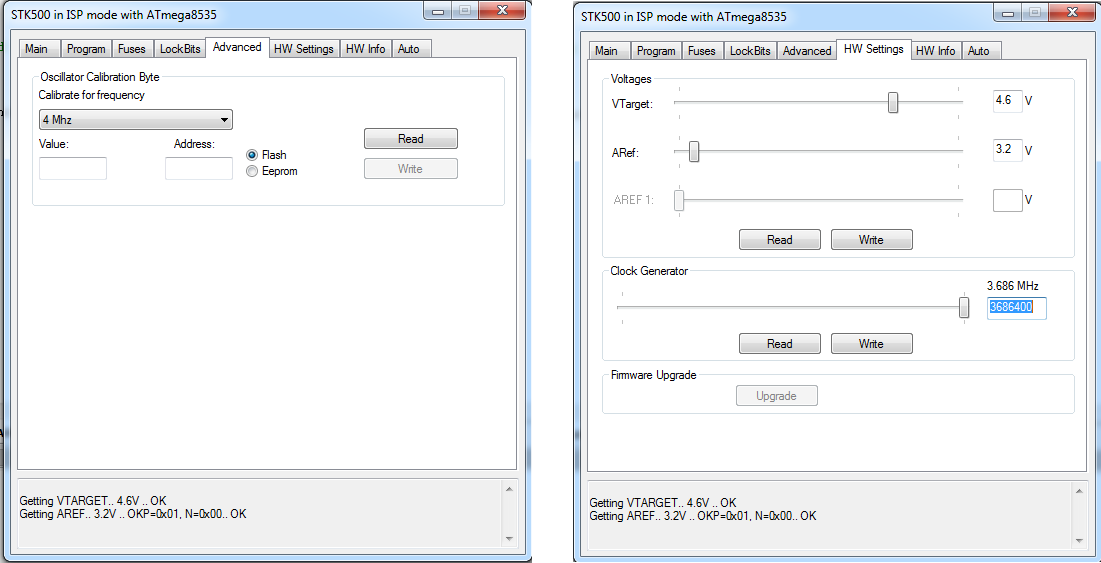
Task: Click the ARef voltage slider thumb
Action: (x=693, y=151)
